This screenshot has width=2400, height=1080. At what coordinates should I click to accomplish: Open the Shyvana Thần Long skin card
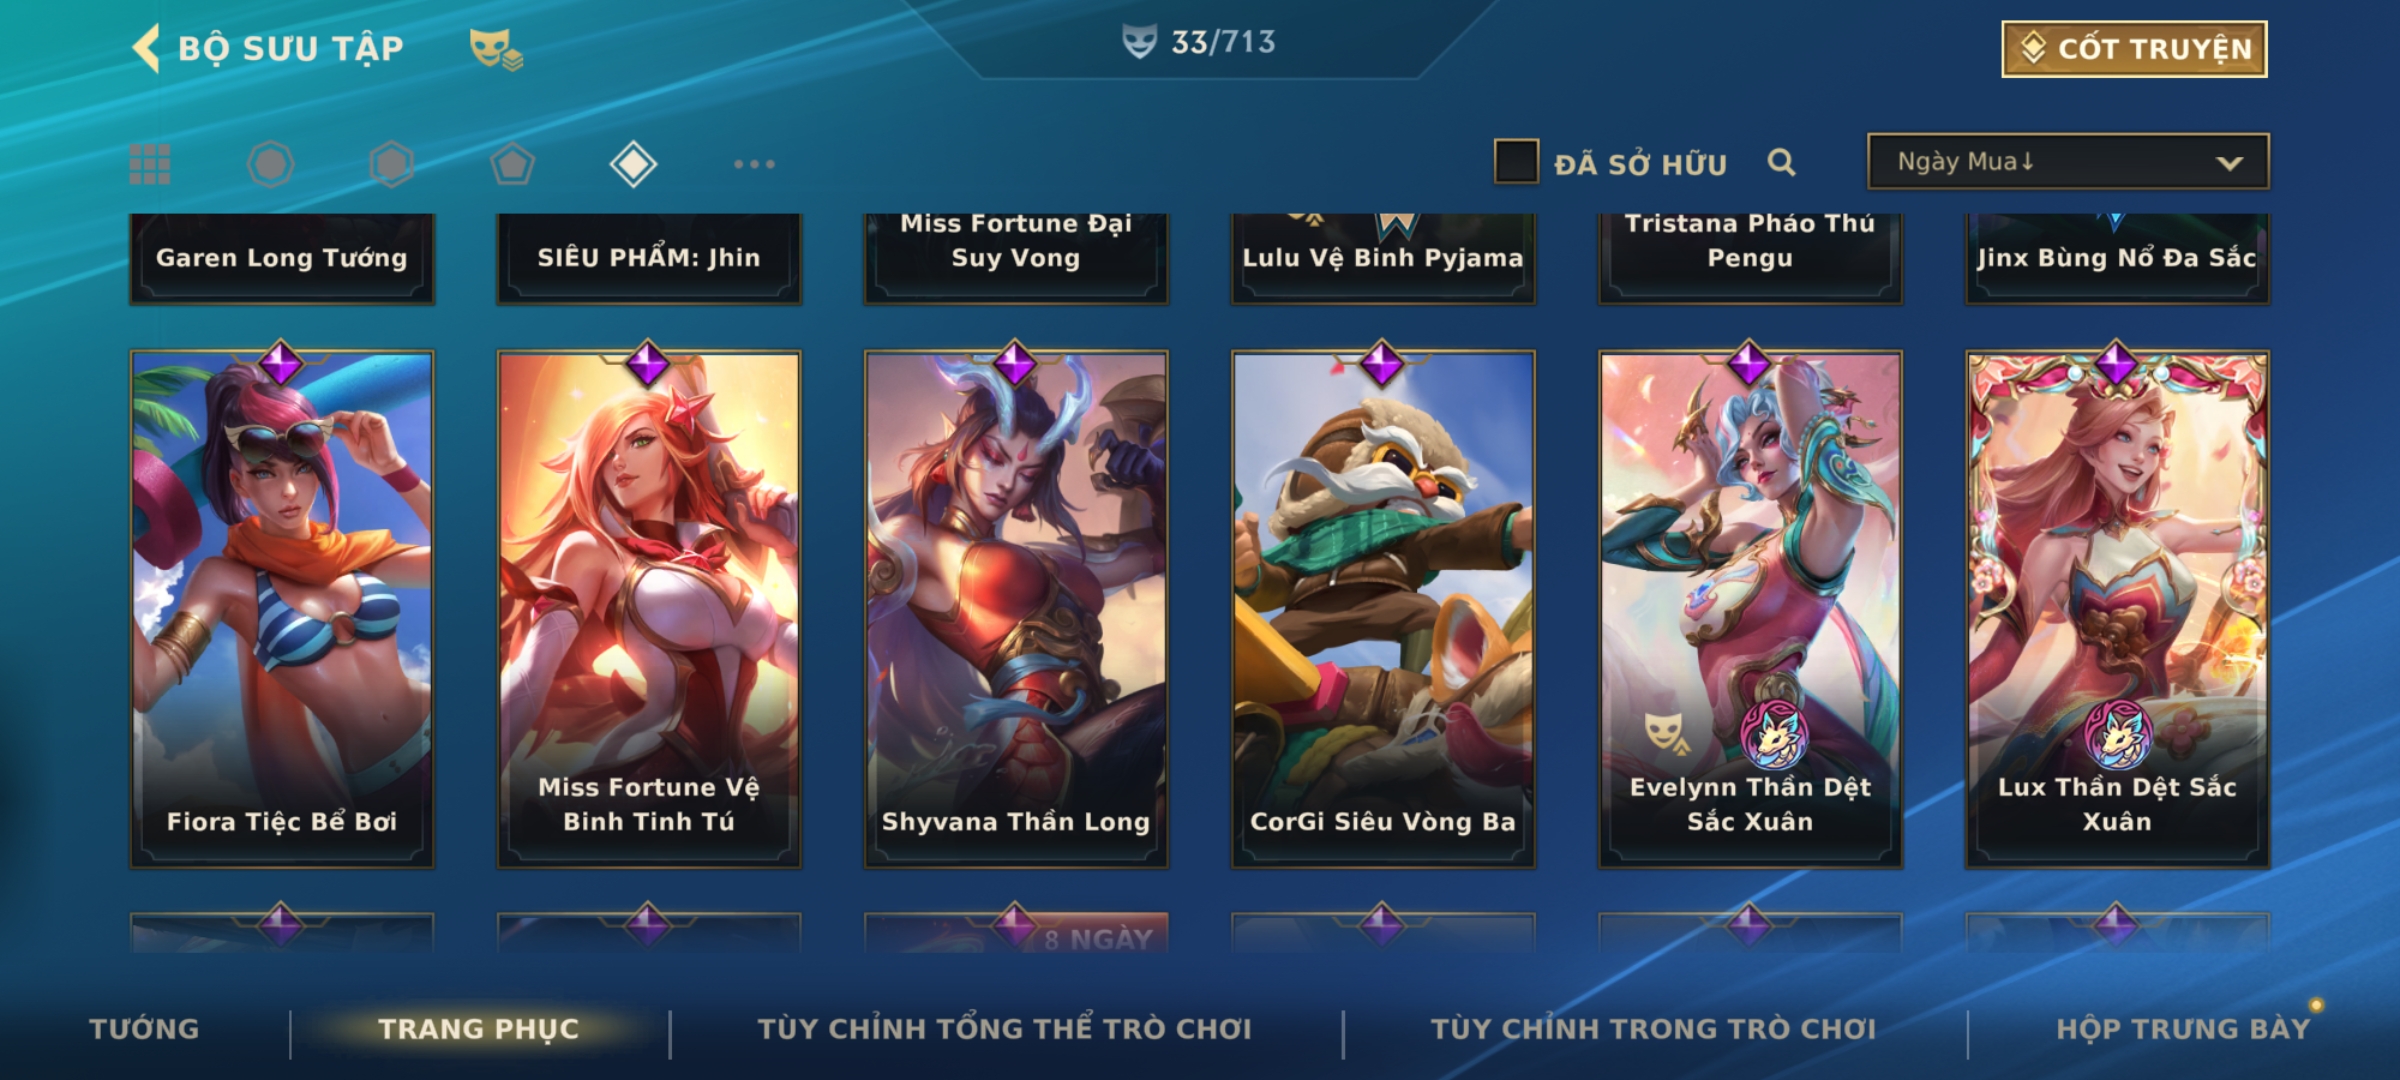[1016, 609]
